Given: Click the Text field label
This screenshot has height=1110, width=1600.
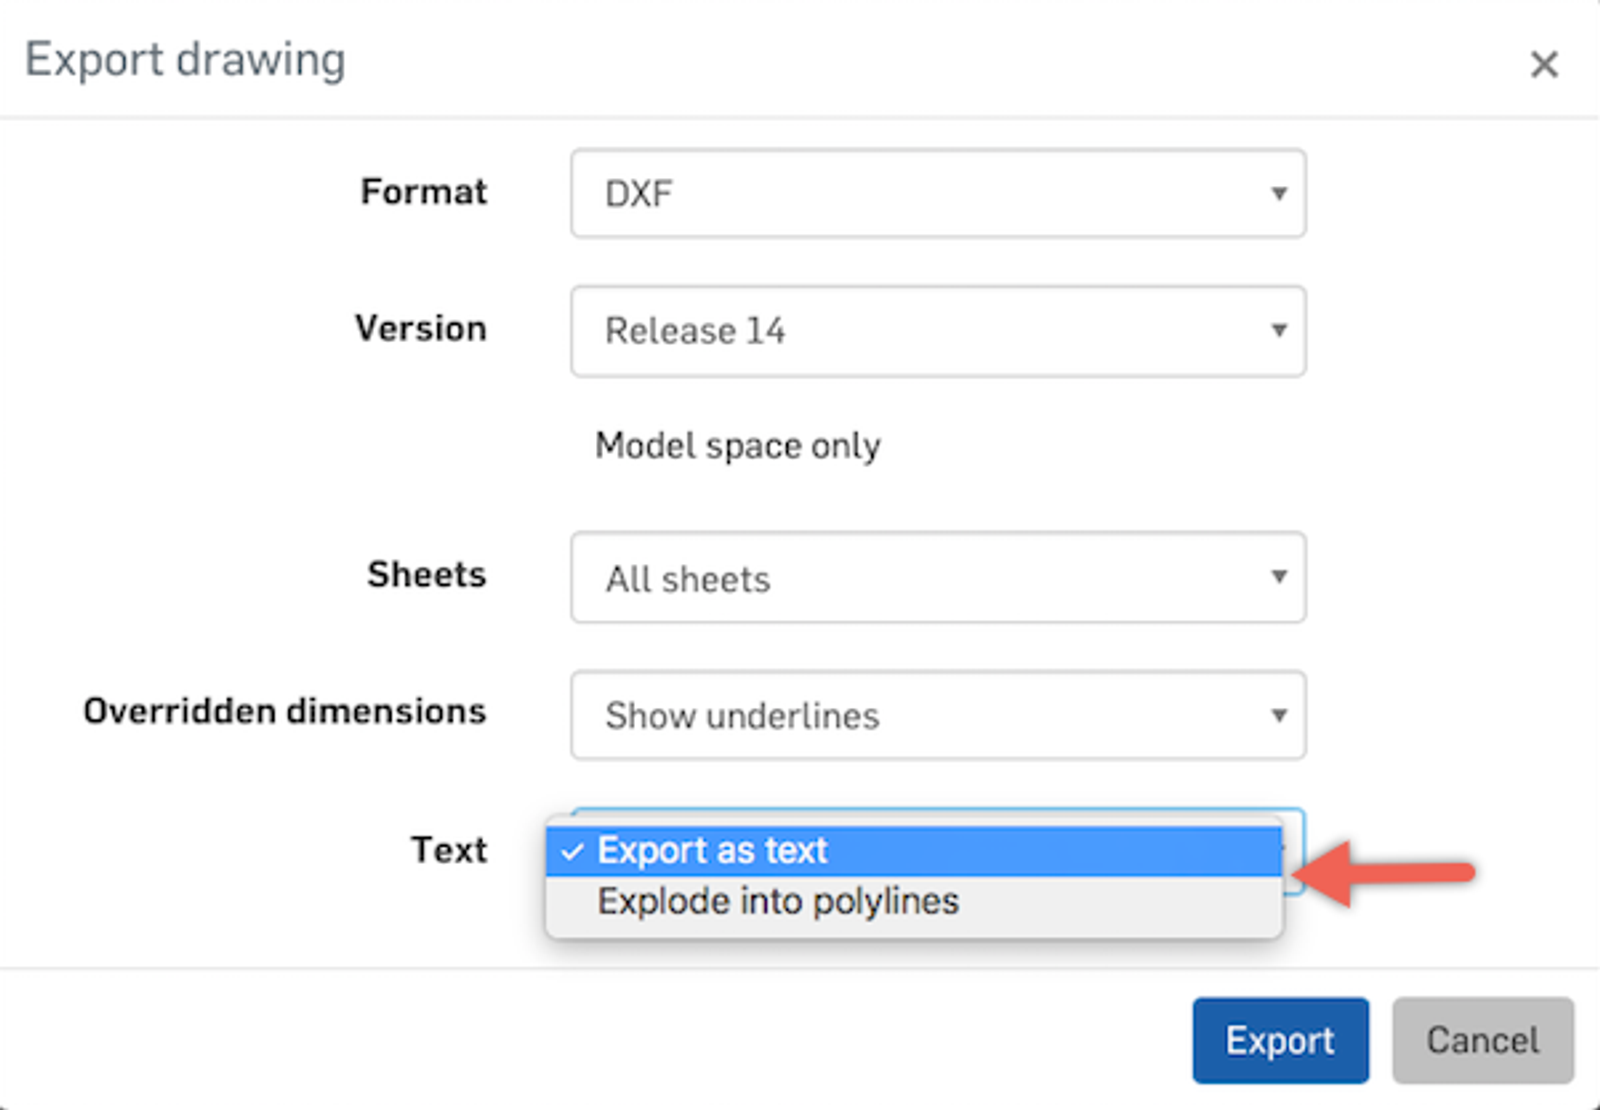Looking at the screenshot, I should click(x=449, y=850).
